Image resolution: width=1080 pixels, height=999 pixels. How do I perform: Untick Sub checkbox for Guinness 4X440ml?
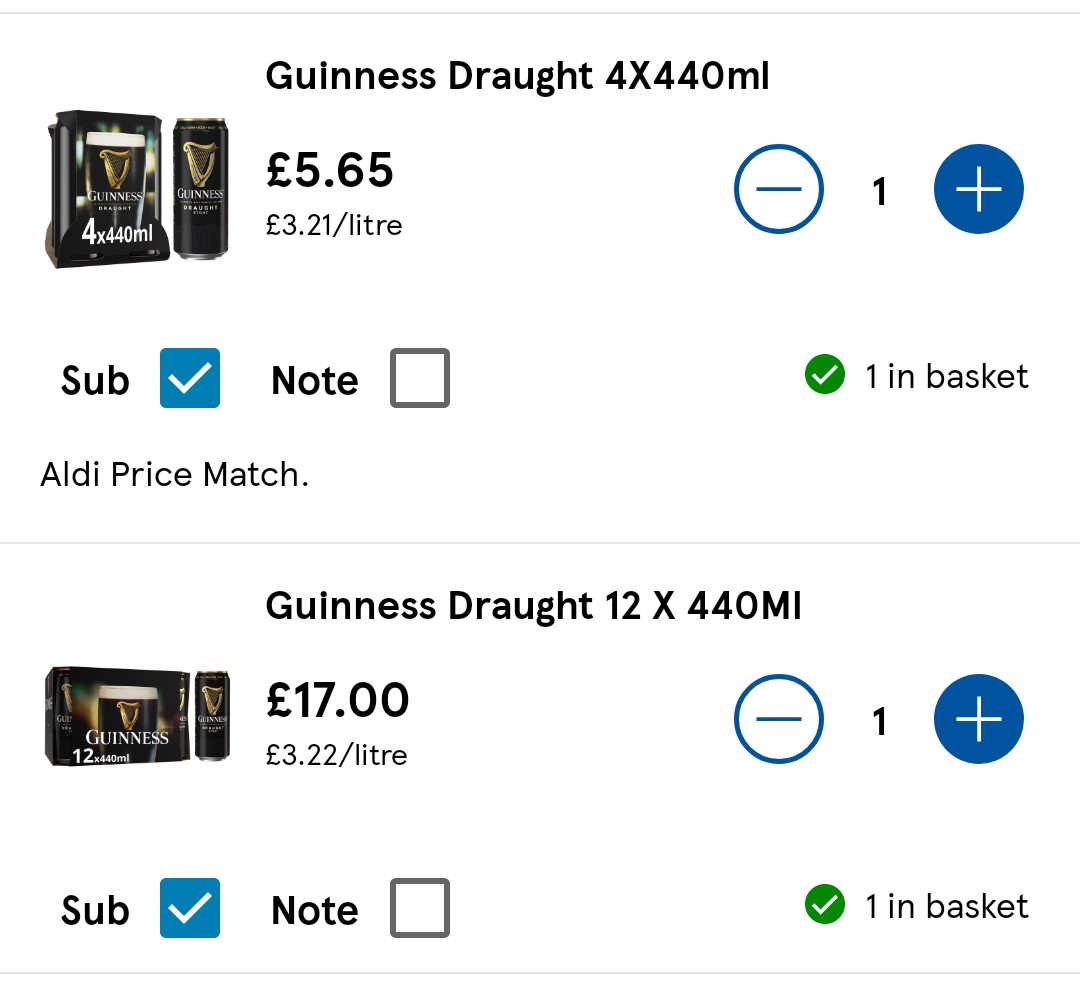[190, 378]
